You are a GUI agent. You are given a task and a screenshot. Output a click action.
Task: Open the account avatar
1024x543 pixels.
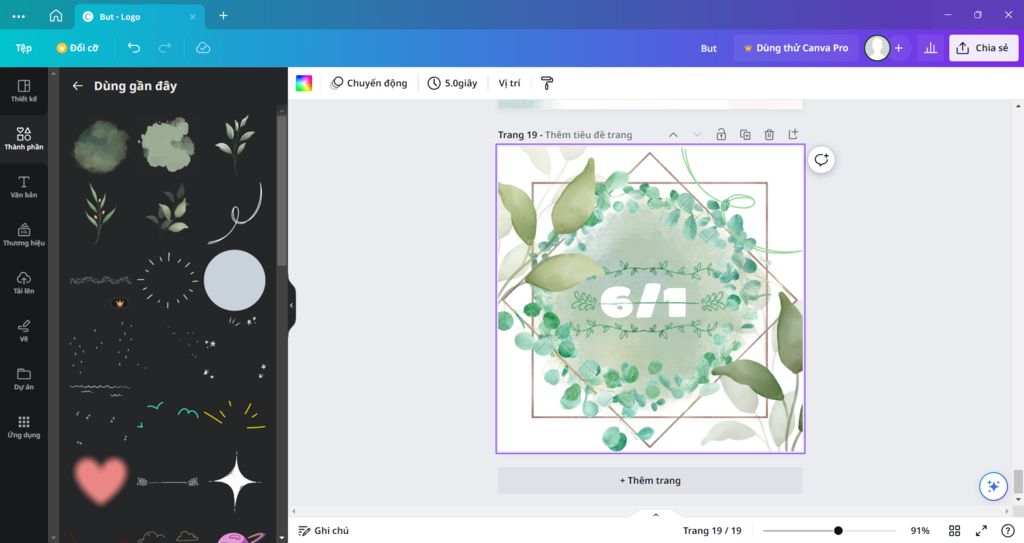pos(877,48)
